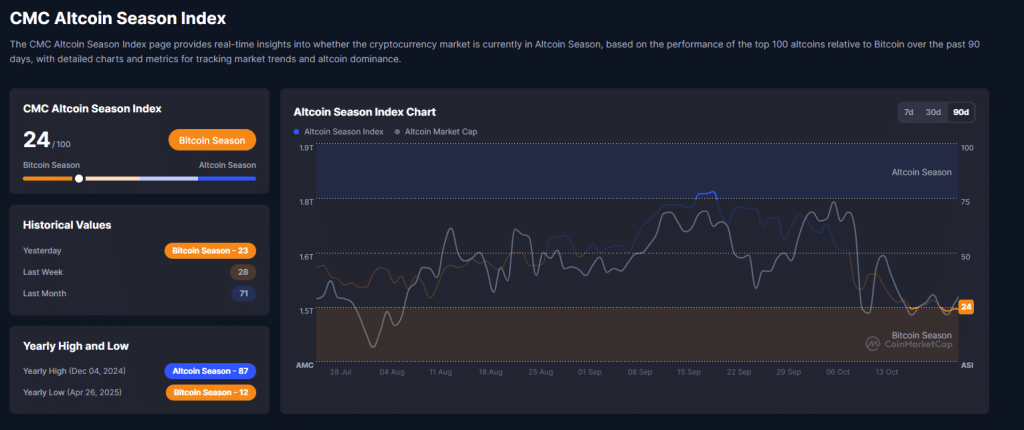Click the Altcoin Season Index Chart title
The width and height of the screenshot is (1024, 430).
(x=365, y=112)
